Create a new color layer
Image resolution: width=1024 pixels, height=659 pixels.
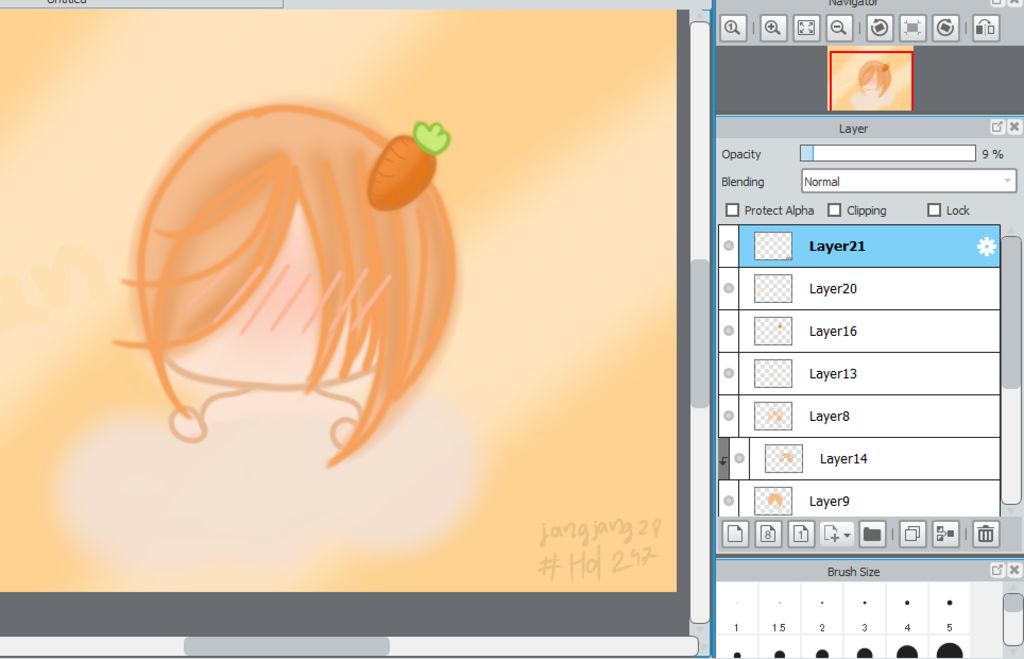point(735,534)
